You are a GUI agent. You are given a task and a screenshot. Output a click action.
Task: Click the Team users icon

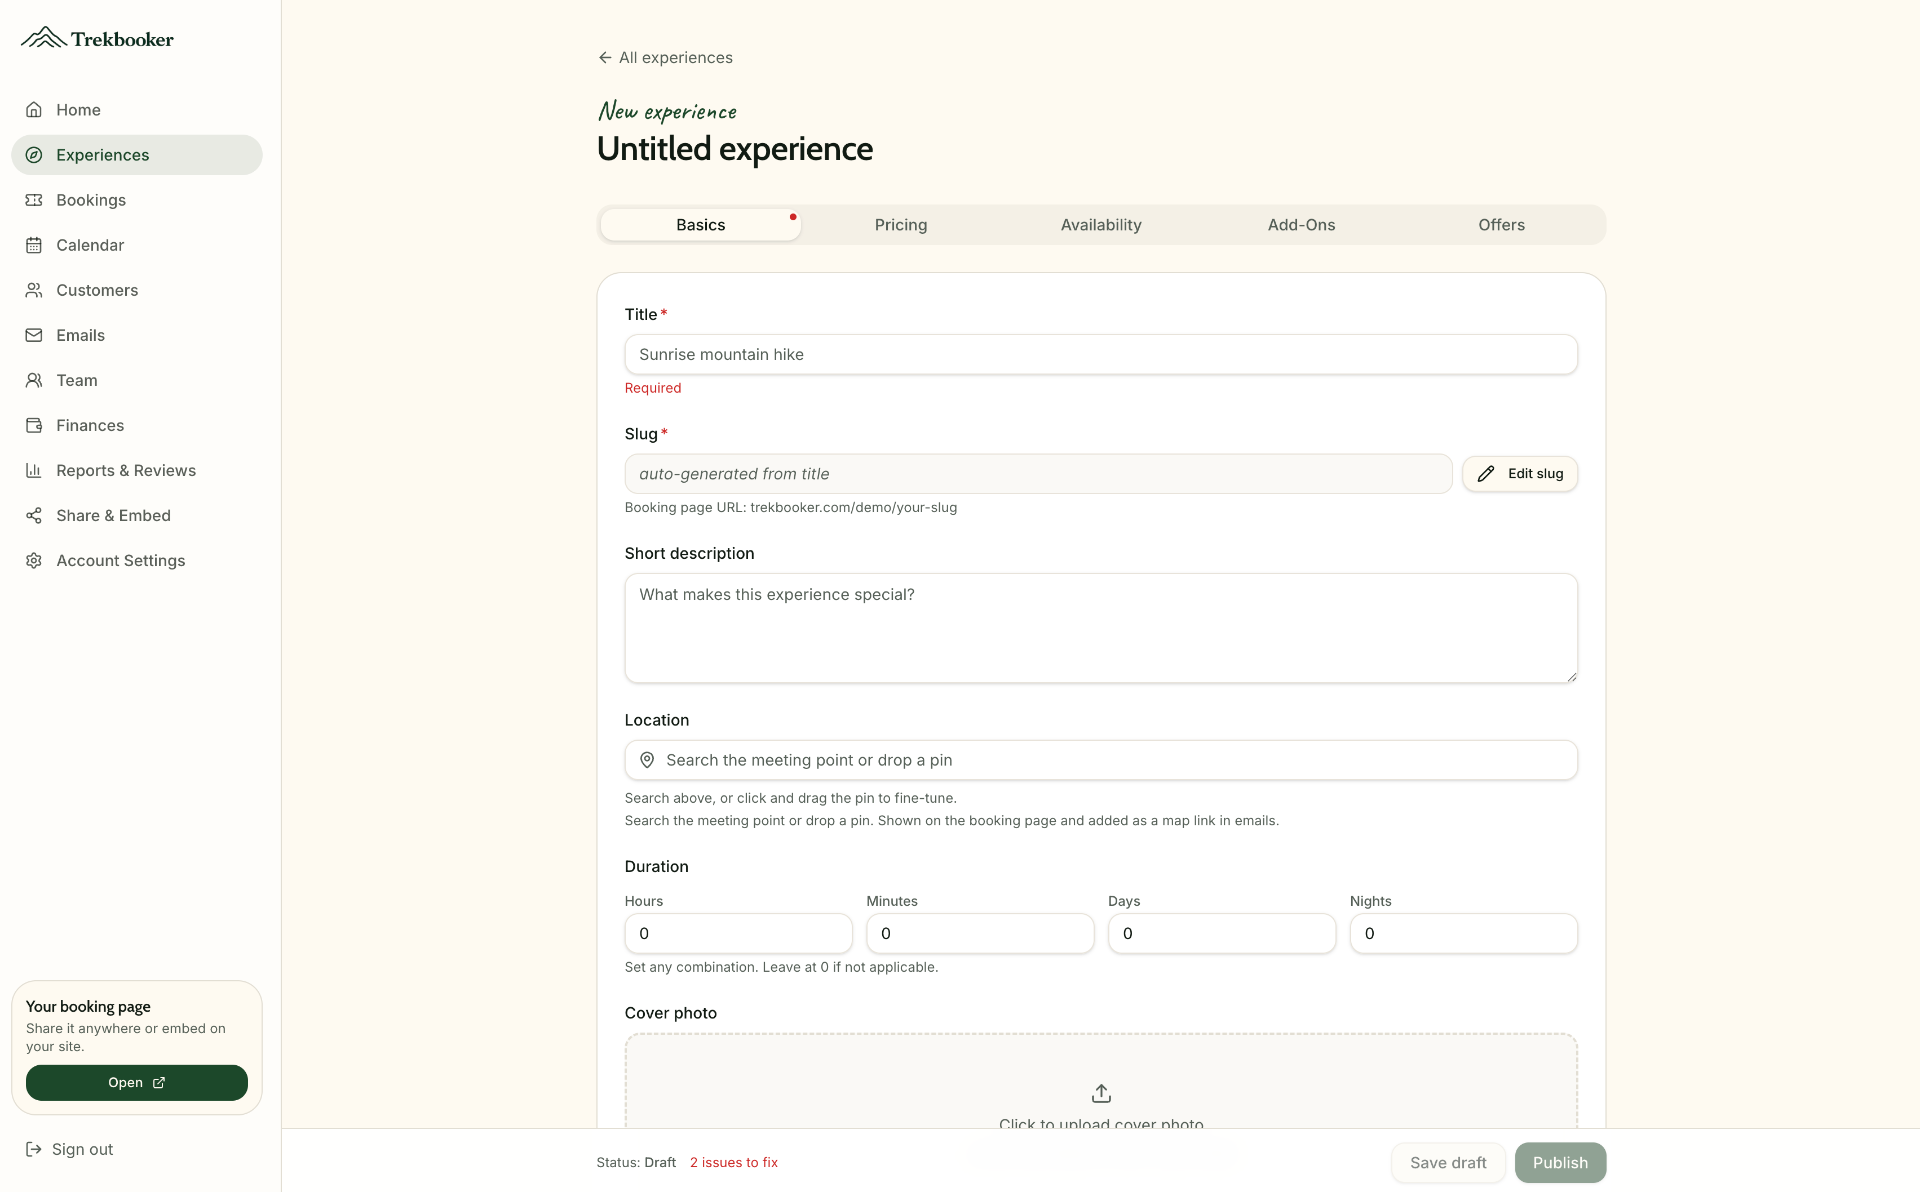click(34, 380)
